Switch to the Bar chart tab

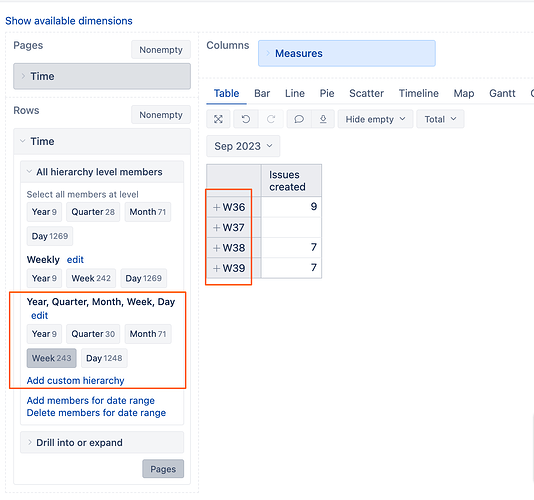point(262,93)
